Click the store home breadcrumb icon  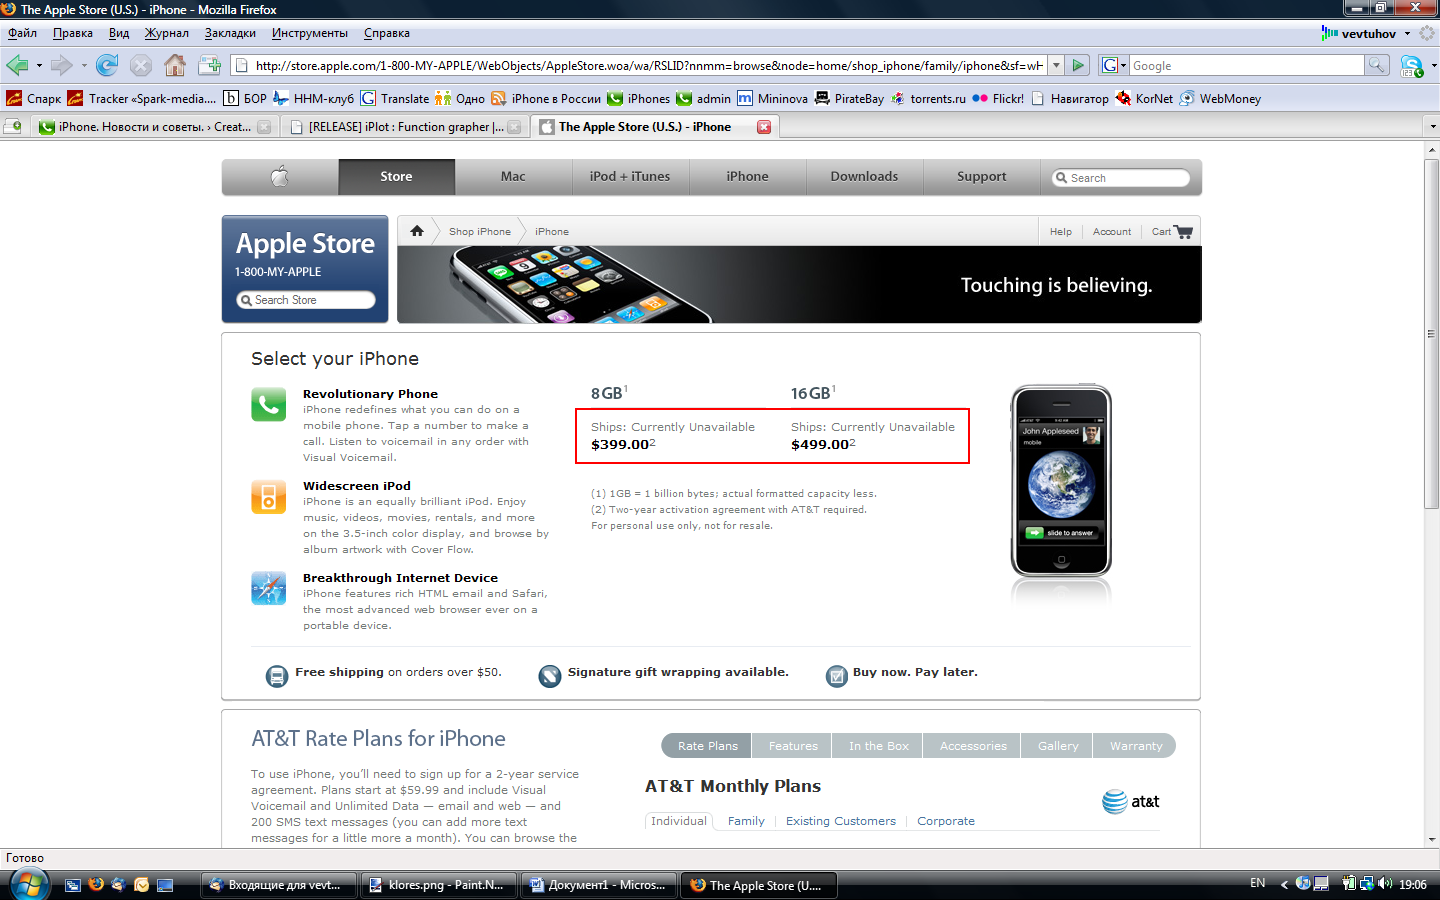coord(417,231)
